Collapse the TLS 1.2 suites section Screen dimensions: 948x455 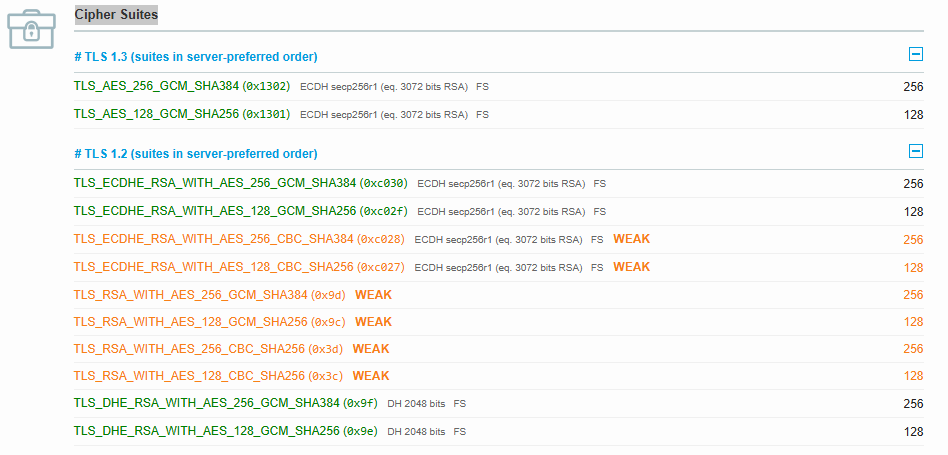pos(916,151)
